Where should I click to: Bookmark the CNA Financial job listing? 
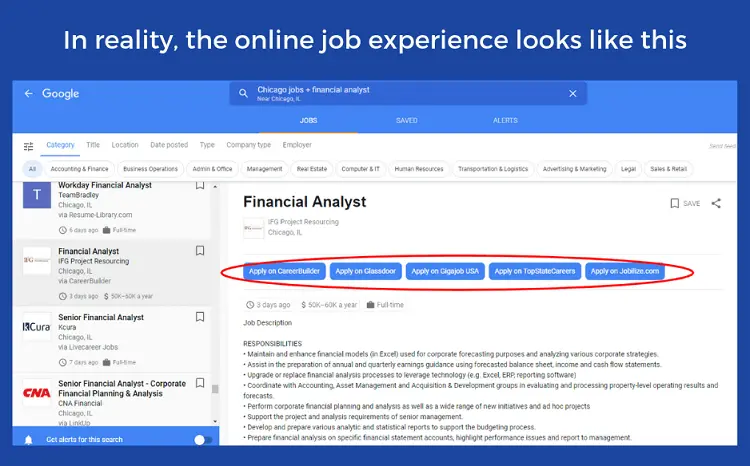200,383
